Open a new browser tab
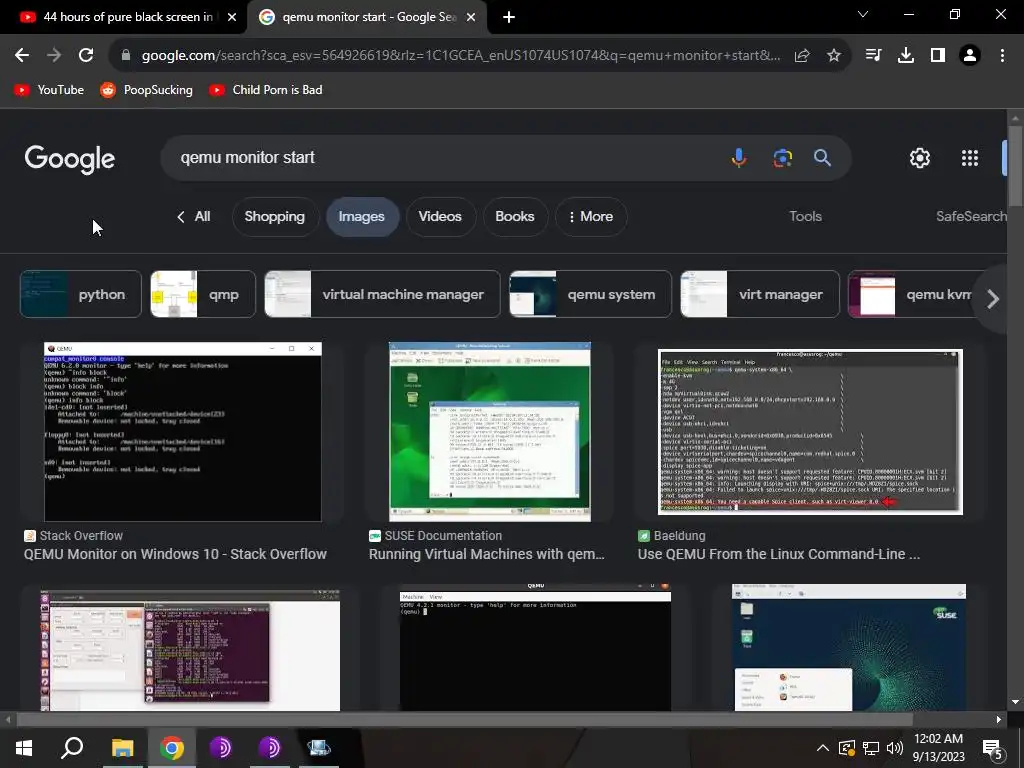The width and height of the screenshot is (1024, 768). tap(509, 17)
